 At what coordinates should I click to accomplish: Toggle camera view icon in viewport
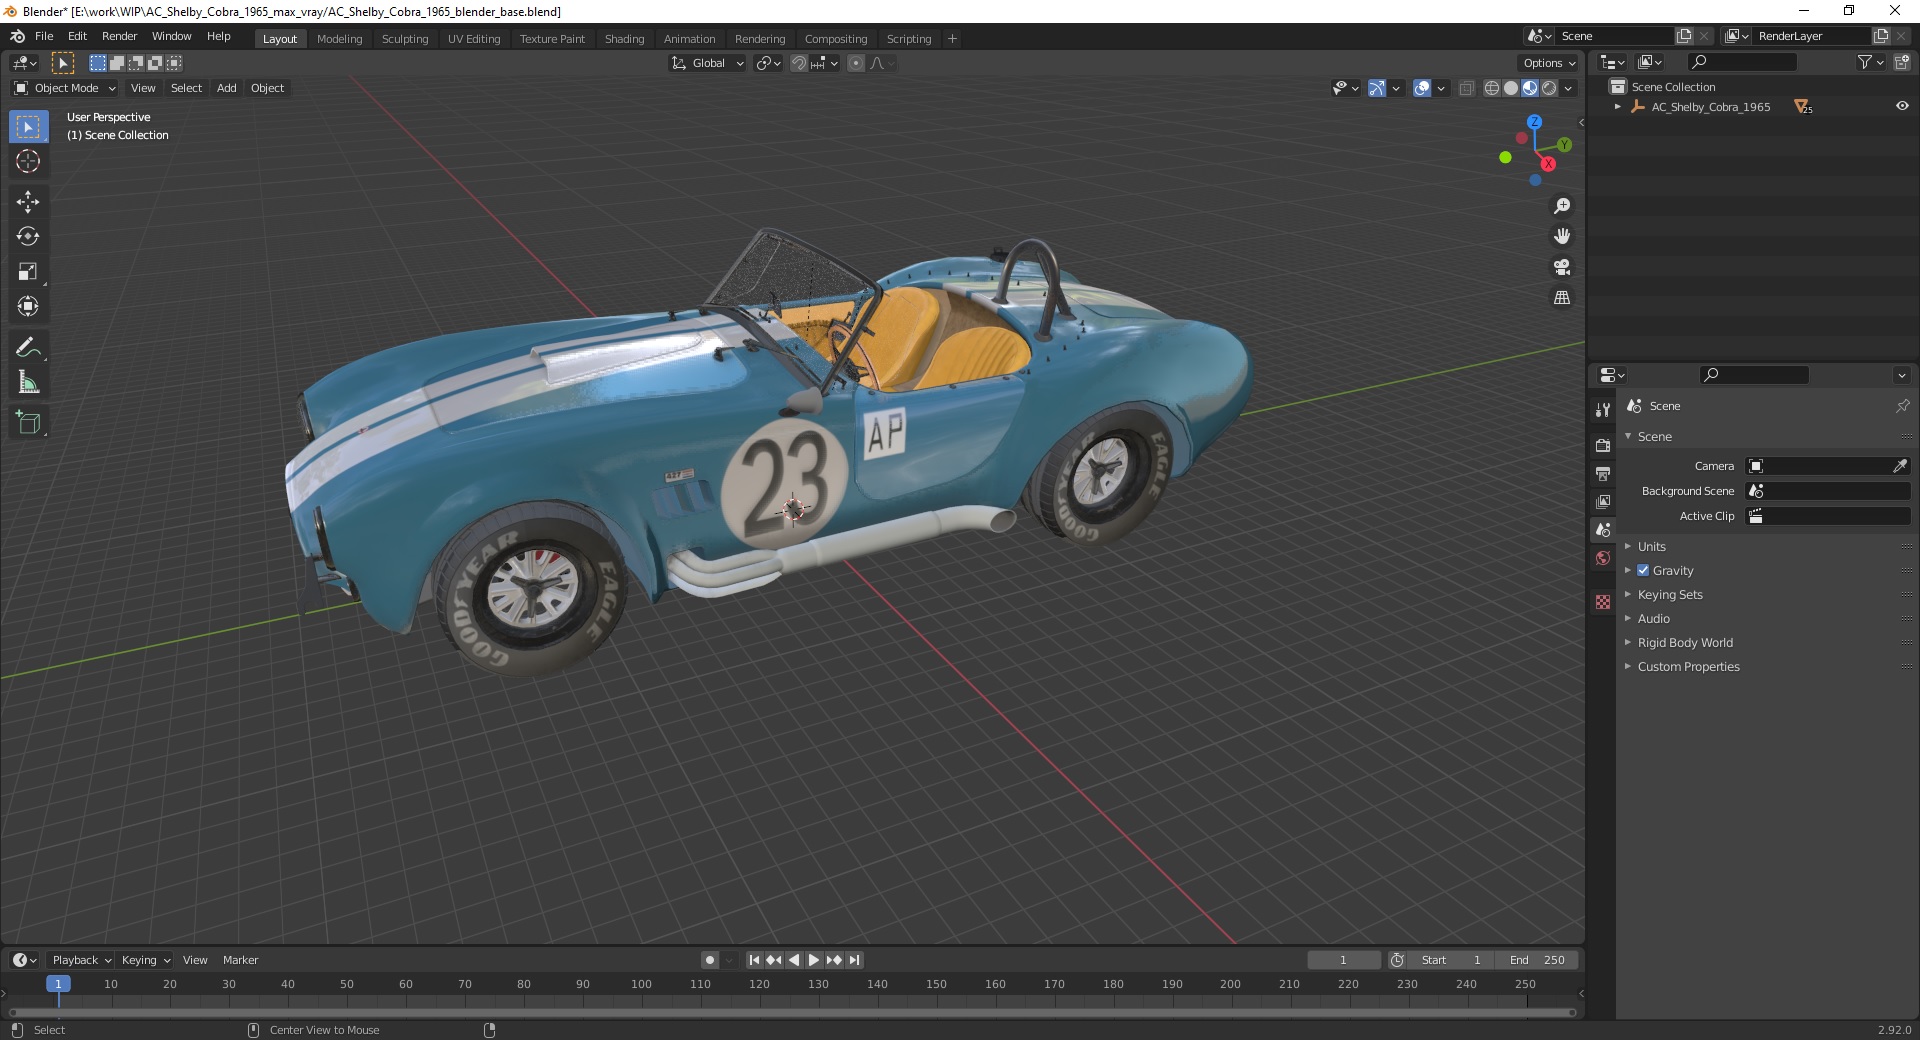click(1562, 267)
